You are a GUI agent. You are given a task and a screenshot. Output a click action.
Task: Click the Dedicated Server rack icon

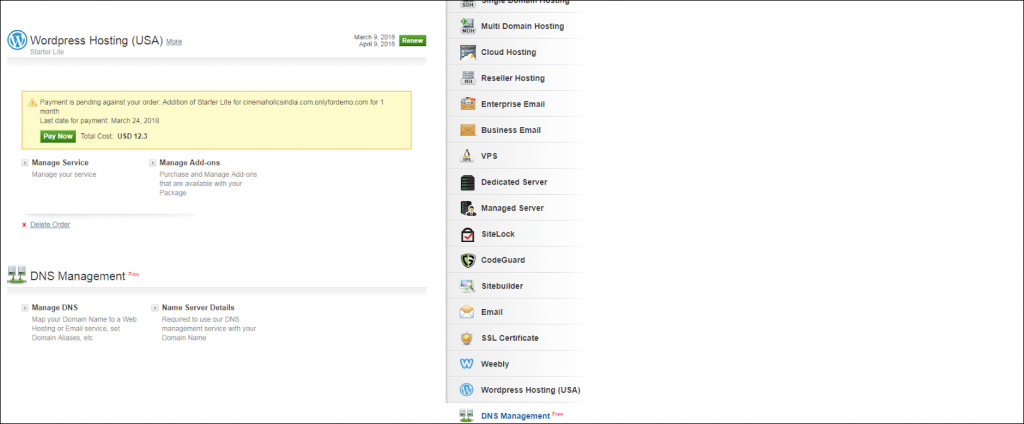coord(467,182)
